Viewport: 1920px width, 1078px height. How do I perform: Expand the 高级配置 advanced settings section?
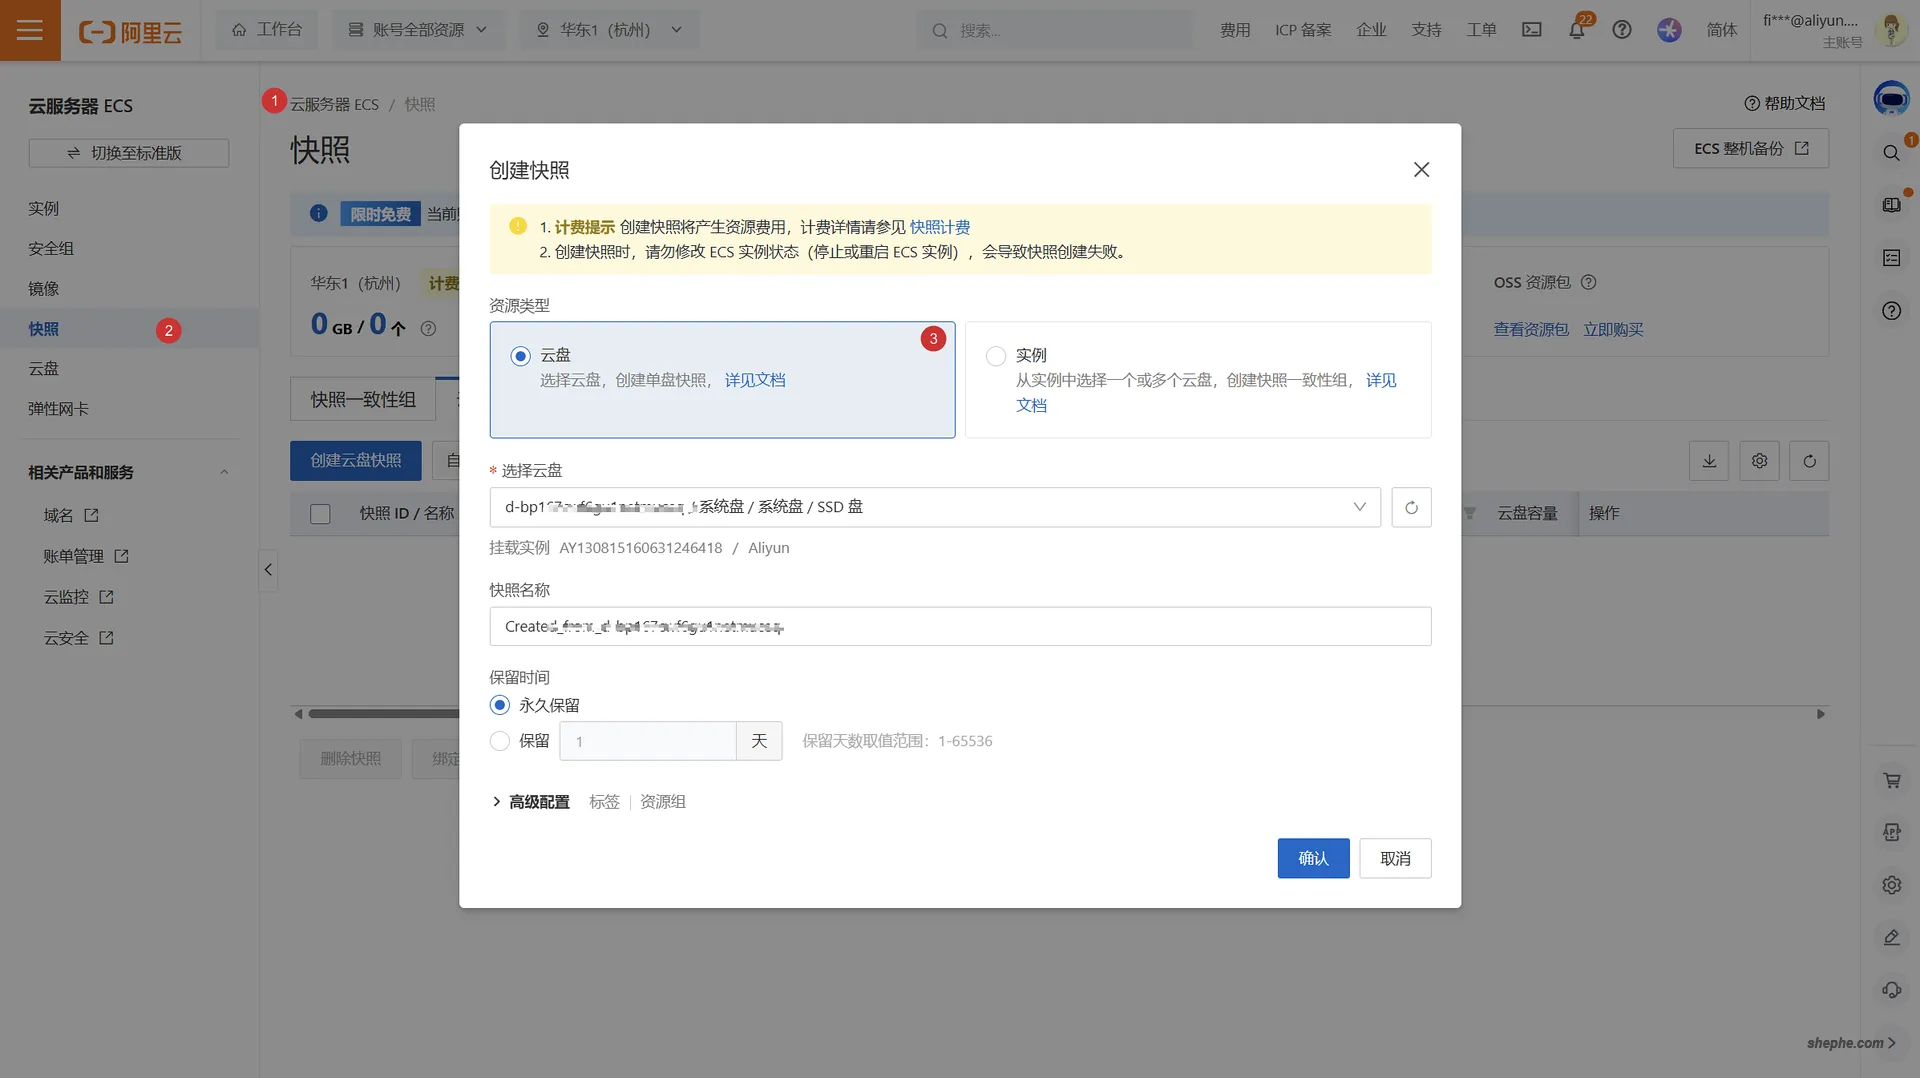click(x=538, y=801)
